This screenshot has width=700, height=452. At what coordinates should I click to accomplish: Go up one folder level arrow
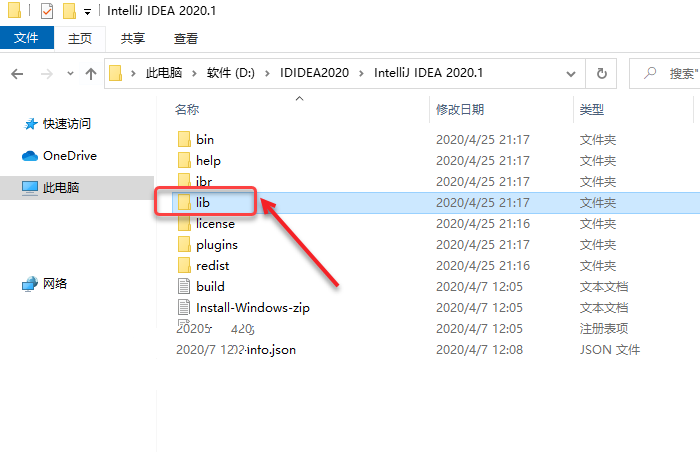point(91,74)
